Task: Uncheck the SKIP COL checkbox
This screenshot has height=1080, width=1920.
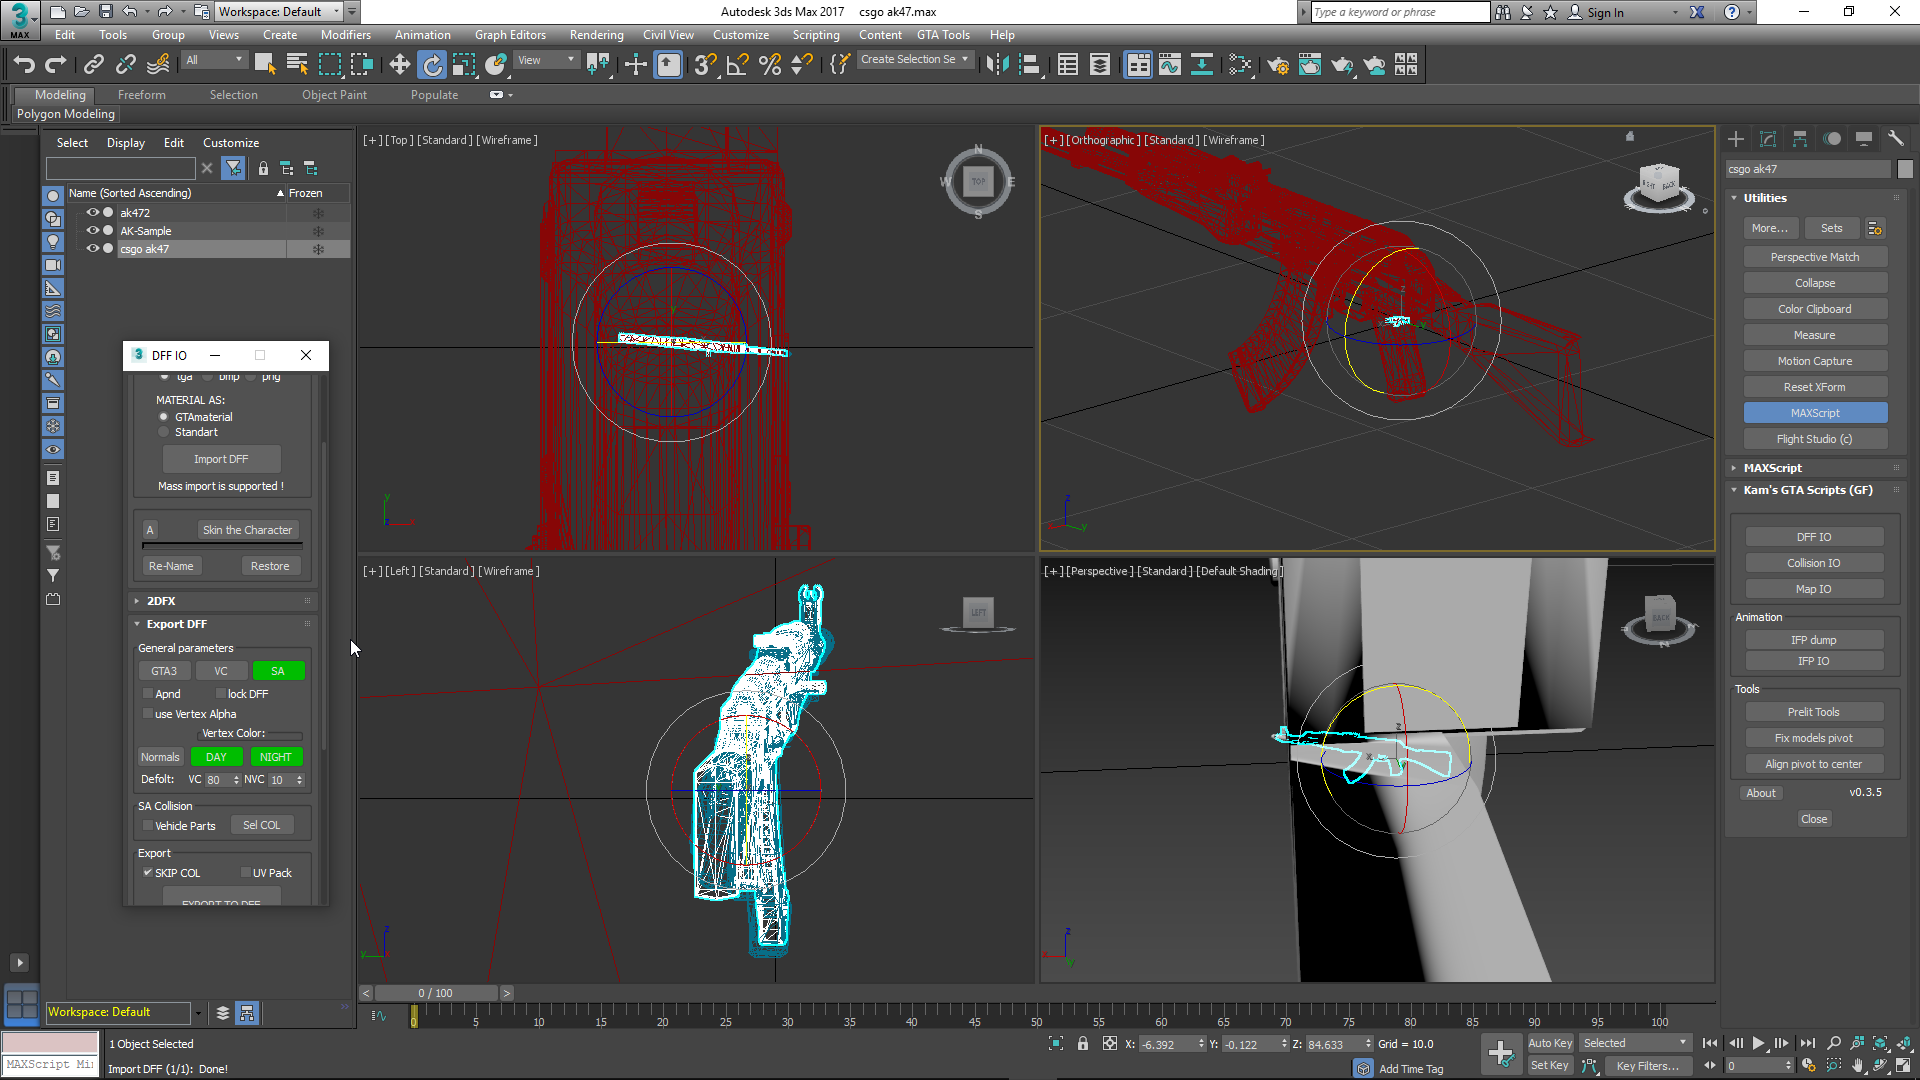Action: click(x=148, y=872)
